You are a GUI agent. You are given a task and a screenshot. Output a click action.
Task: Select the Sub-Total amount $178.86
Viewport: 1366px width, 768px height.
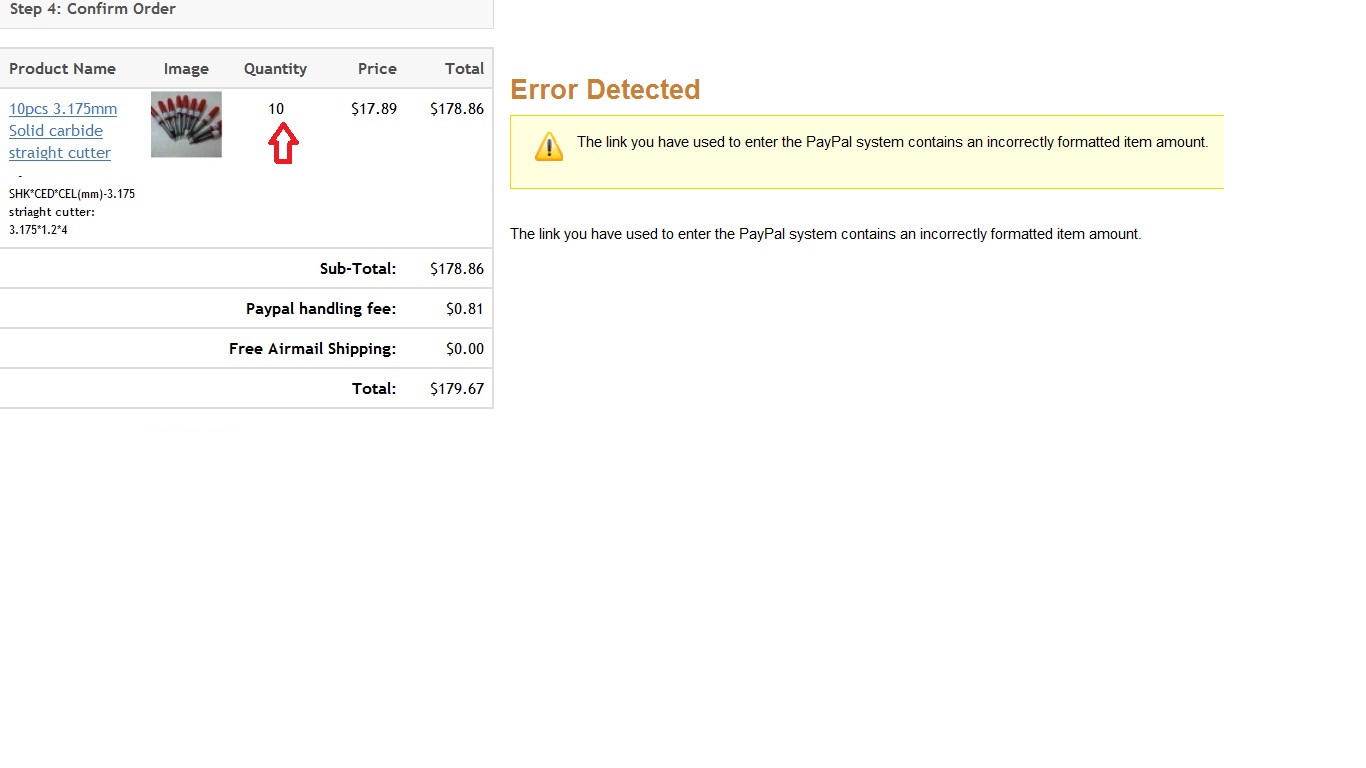pyautogui.click(x=457, y=269)
